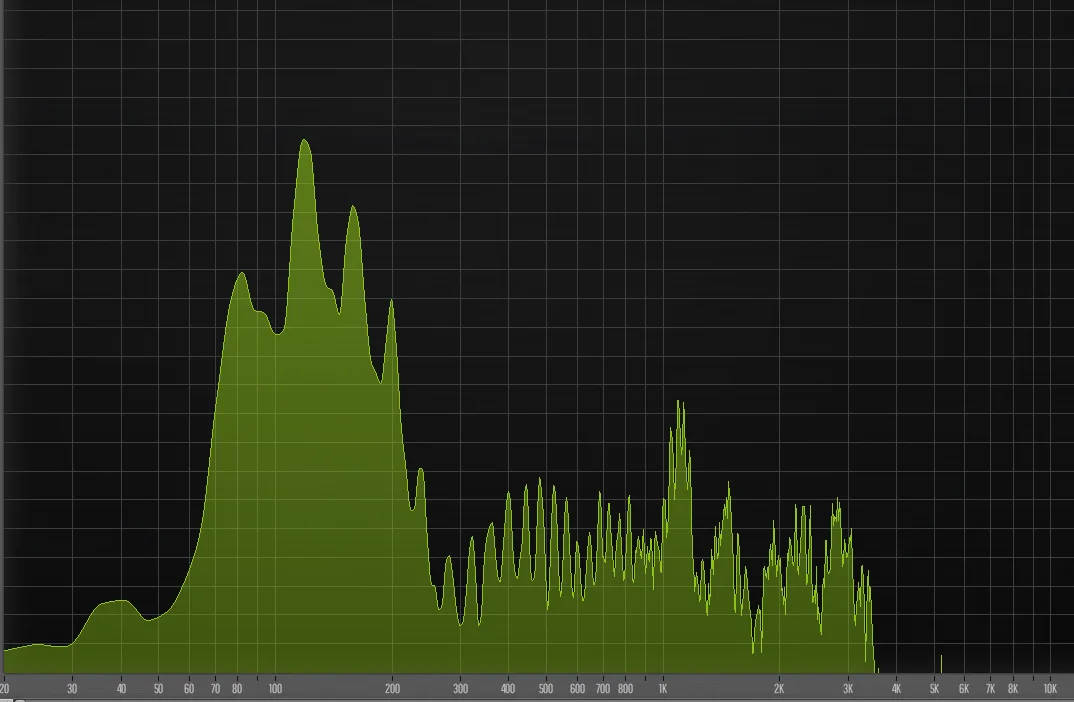Click the isolated thin spike near 5K
This screenshot has height=702, width=1074.
click(941, 658)
